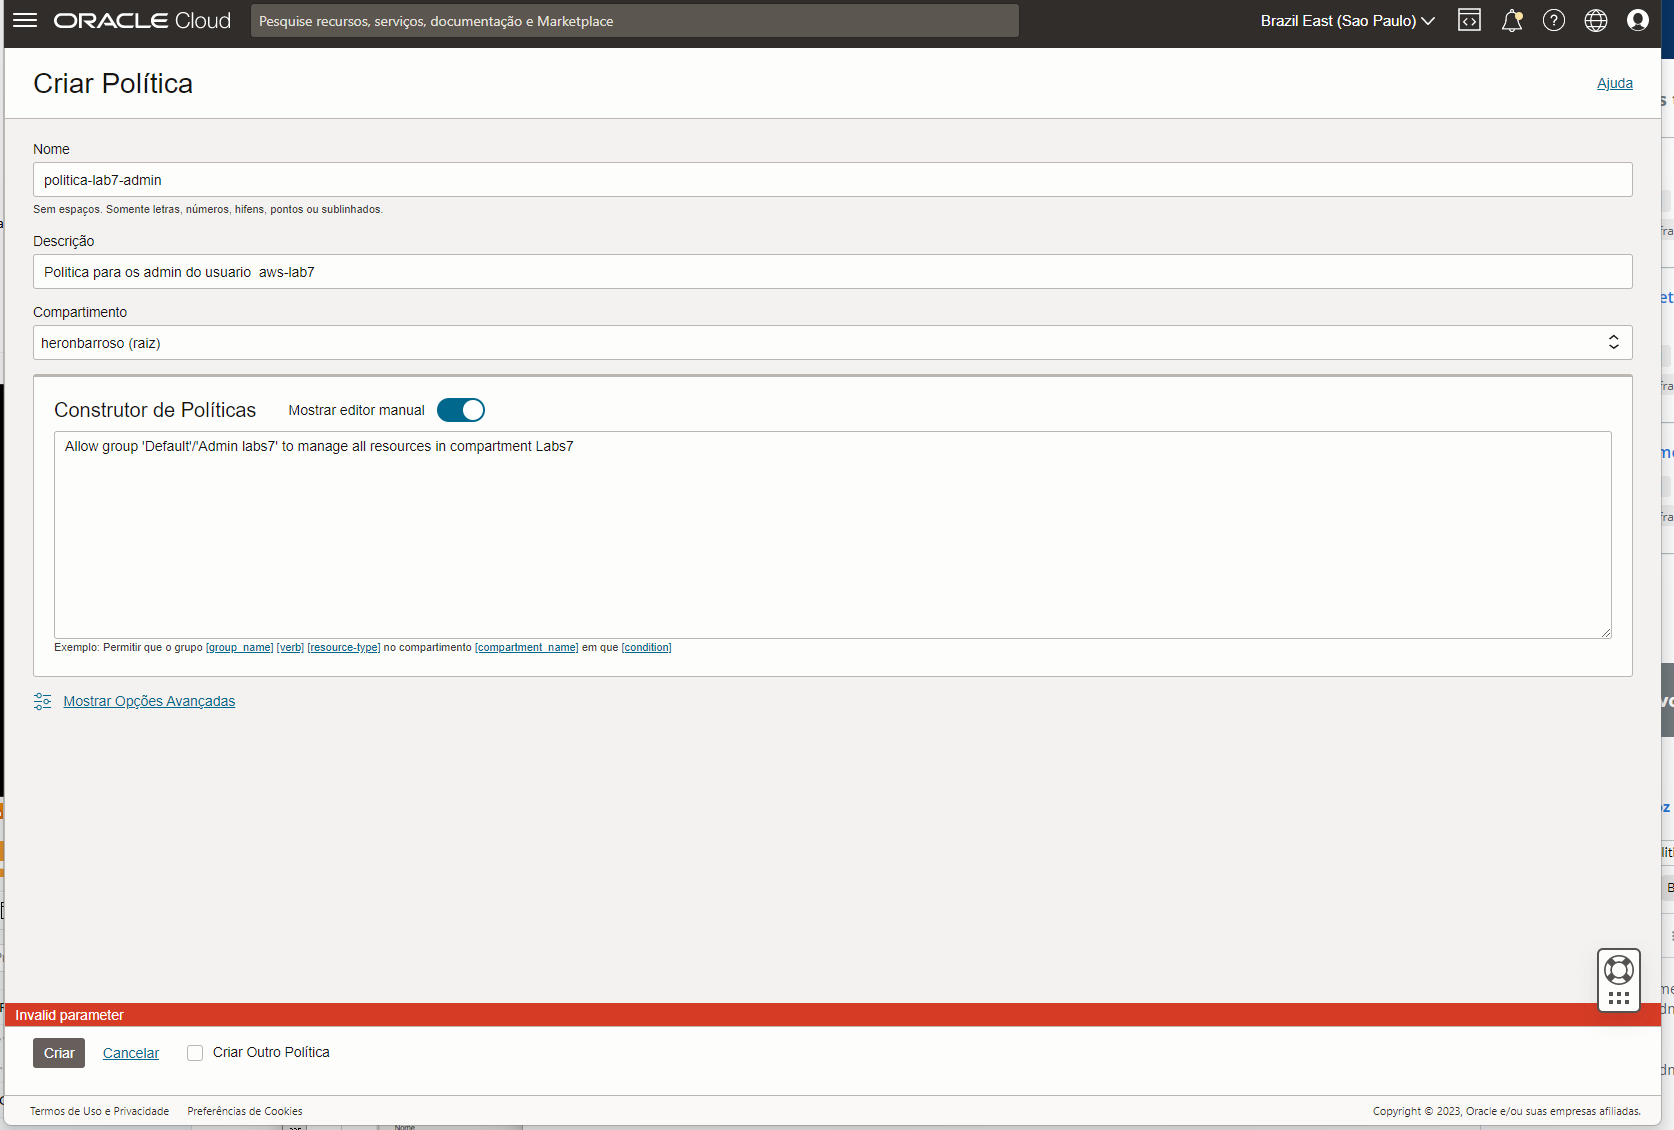Click the Oracle Cloud logo
The image size is (1674, 1130).
[x=142, y=20]
